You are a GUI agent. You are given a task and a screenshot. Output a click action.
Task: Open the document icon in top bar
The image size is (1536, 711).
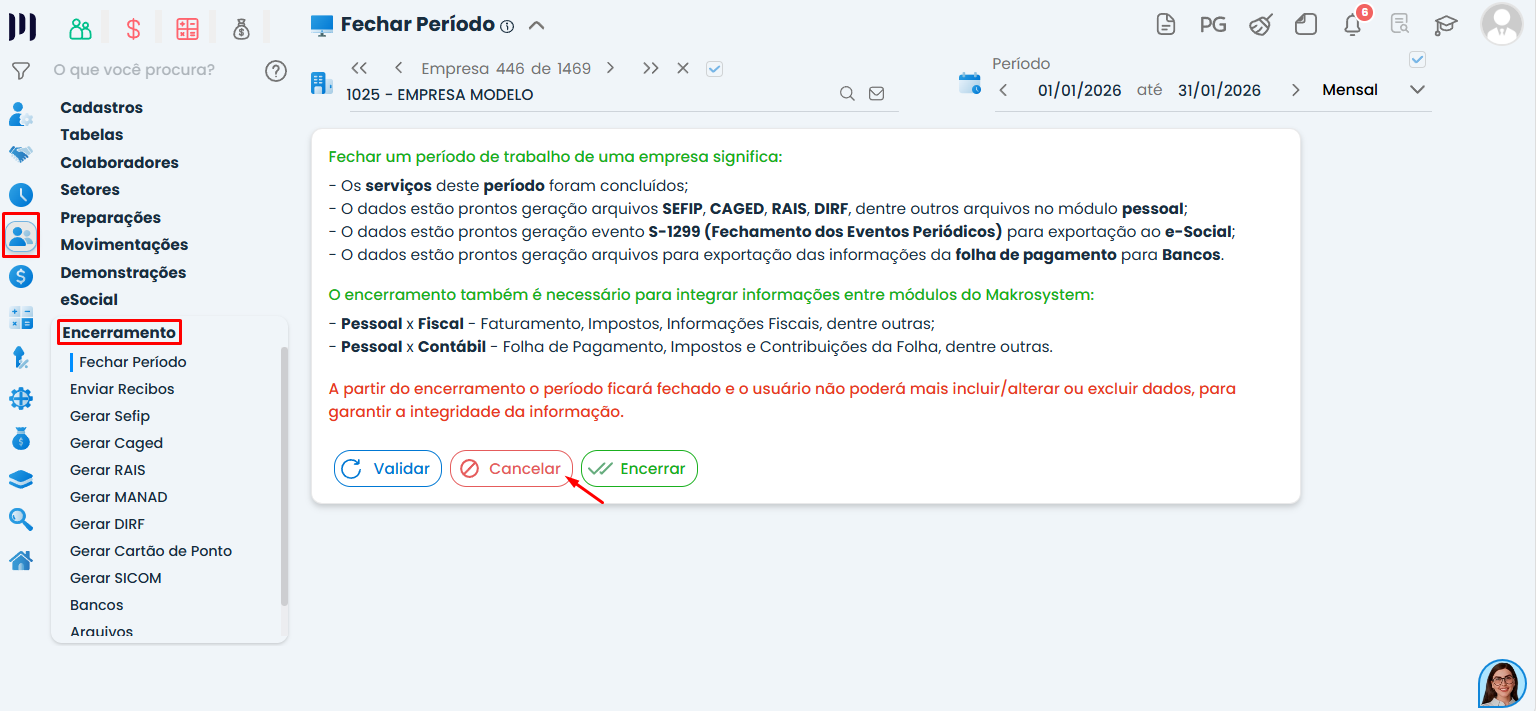1166,25
